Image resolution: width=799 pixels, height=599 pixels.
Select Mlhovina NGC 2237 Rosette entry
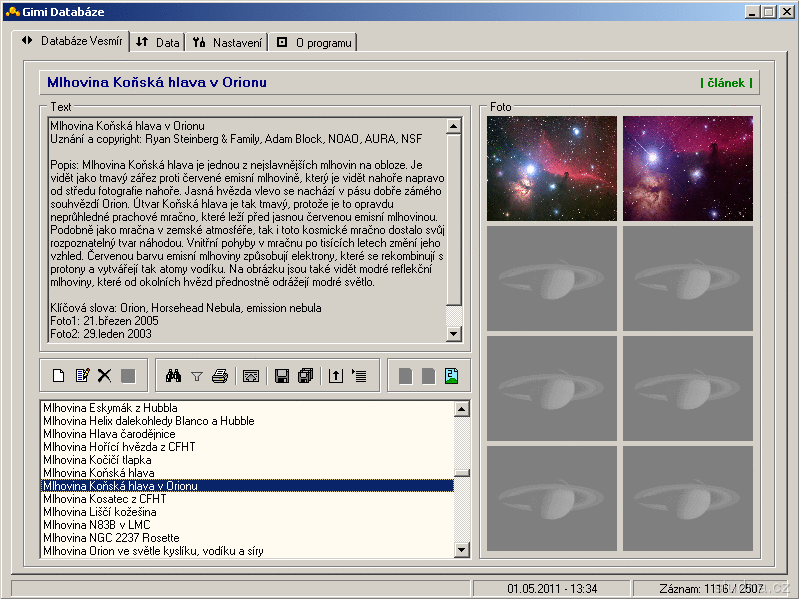click(x=112, y=538)
